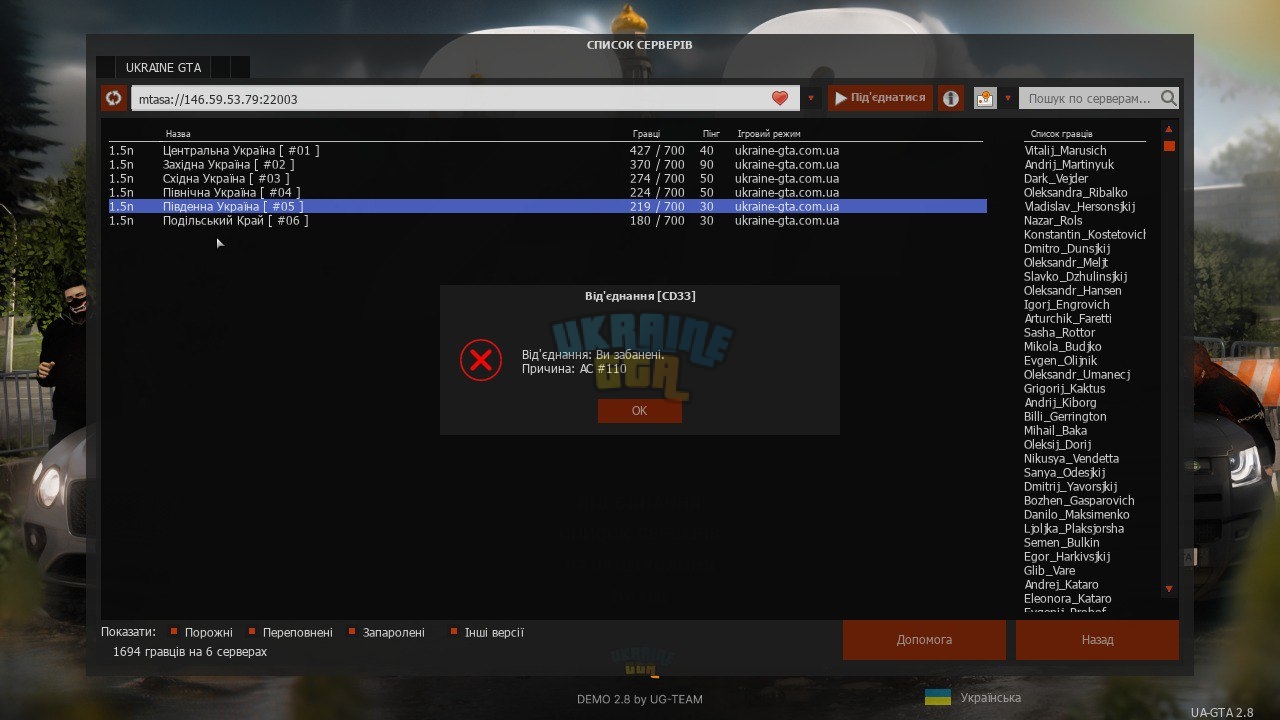
Task: Click the red error cross icon
Action: pos(481,360)
